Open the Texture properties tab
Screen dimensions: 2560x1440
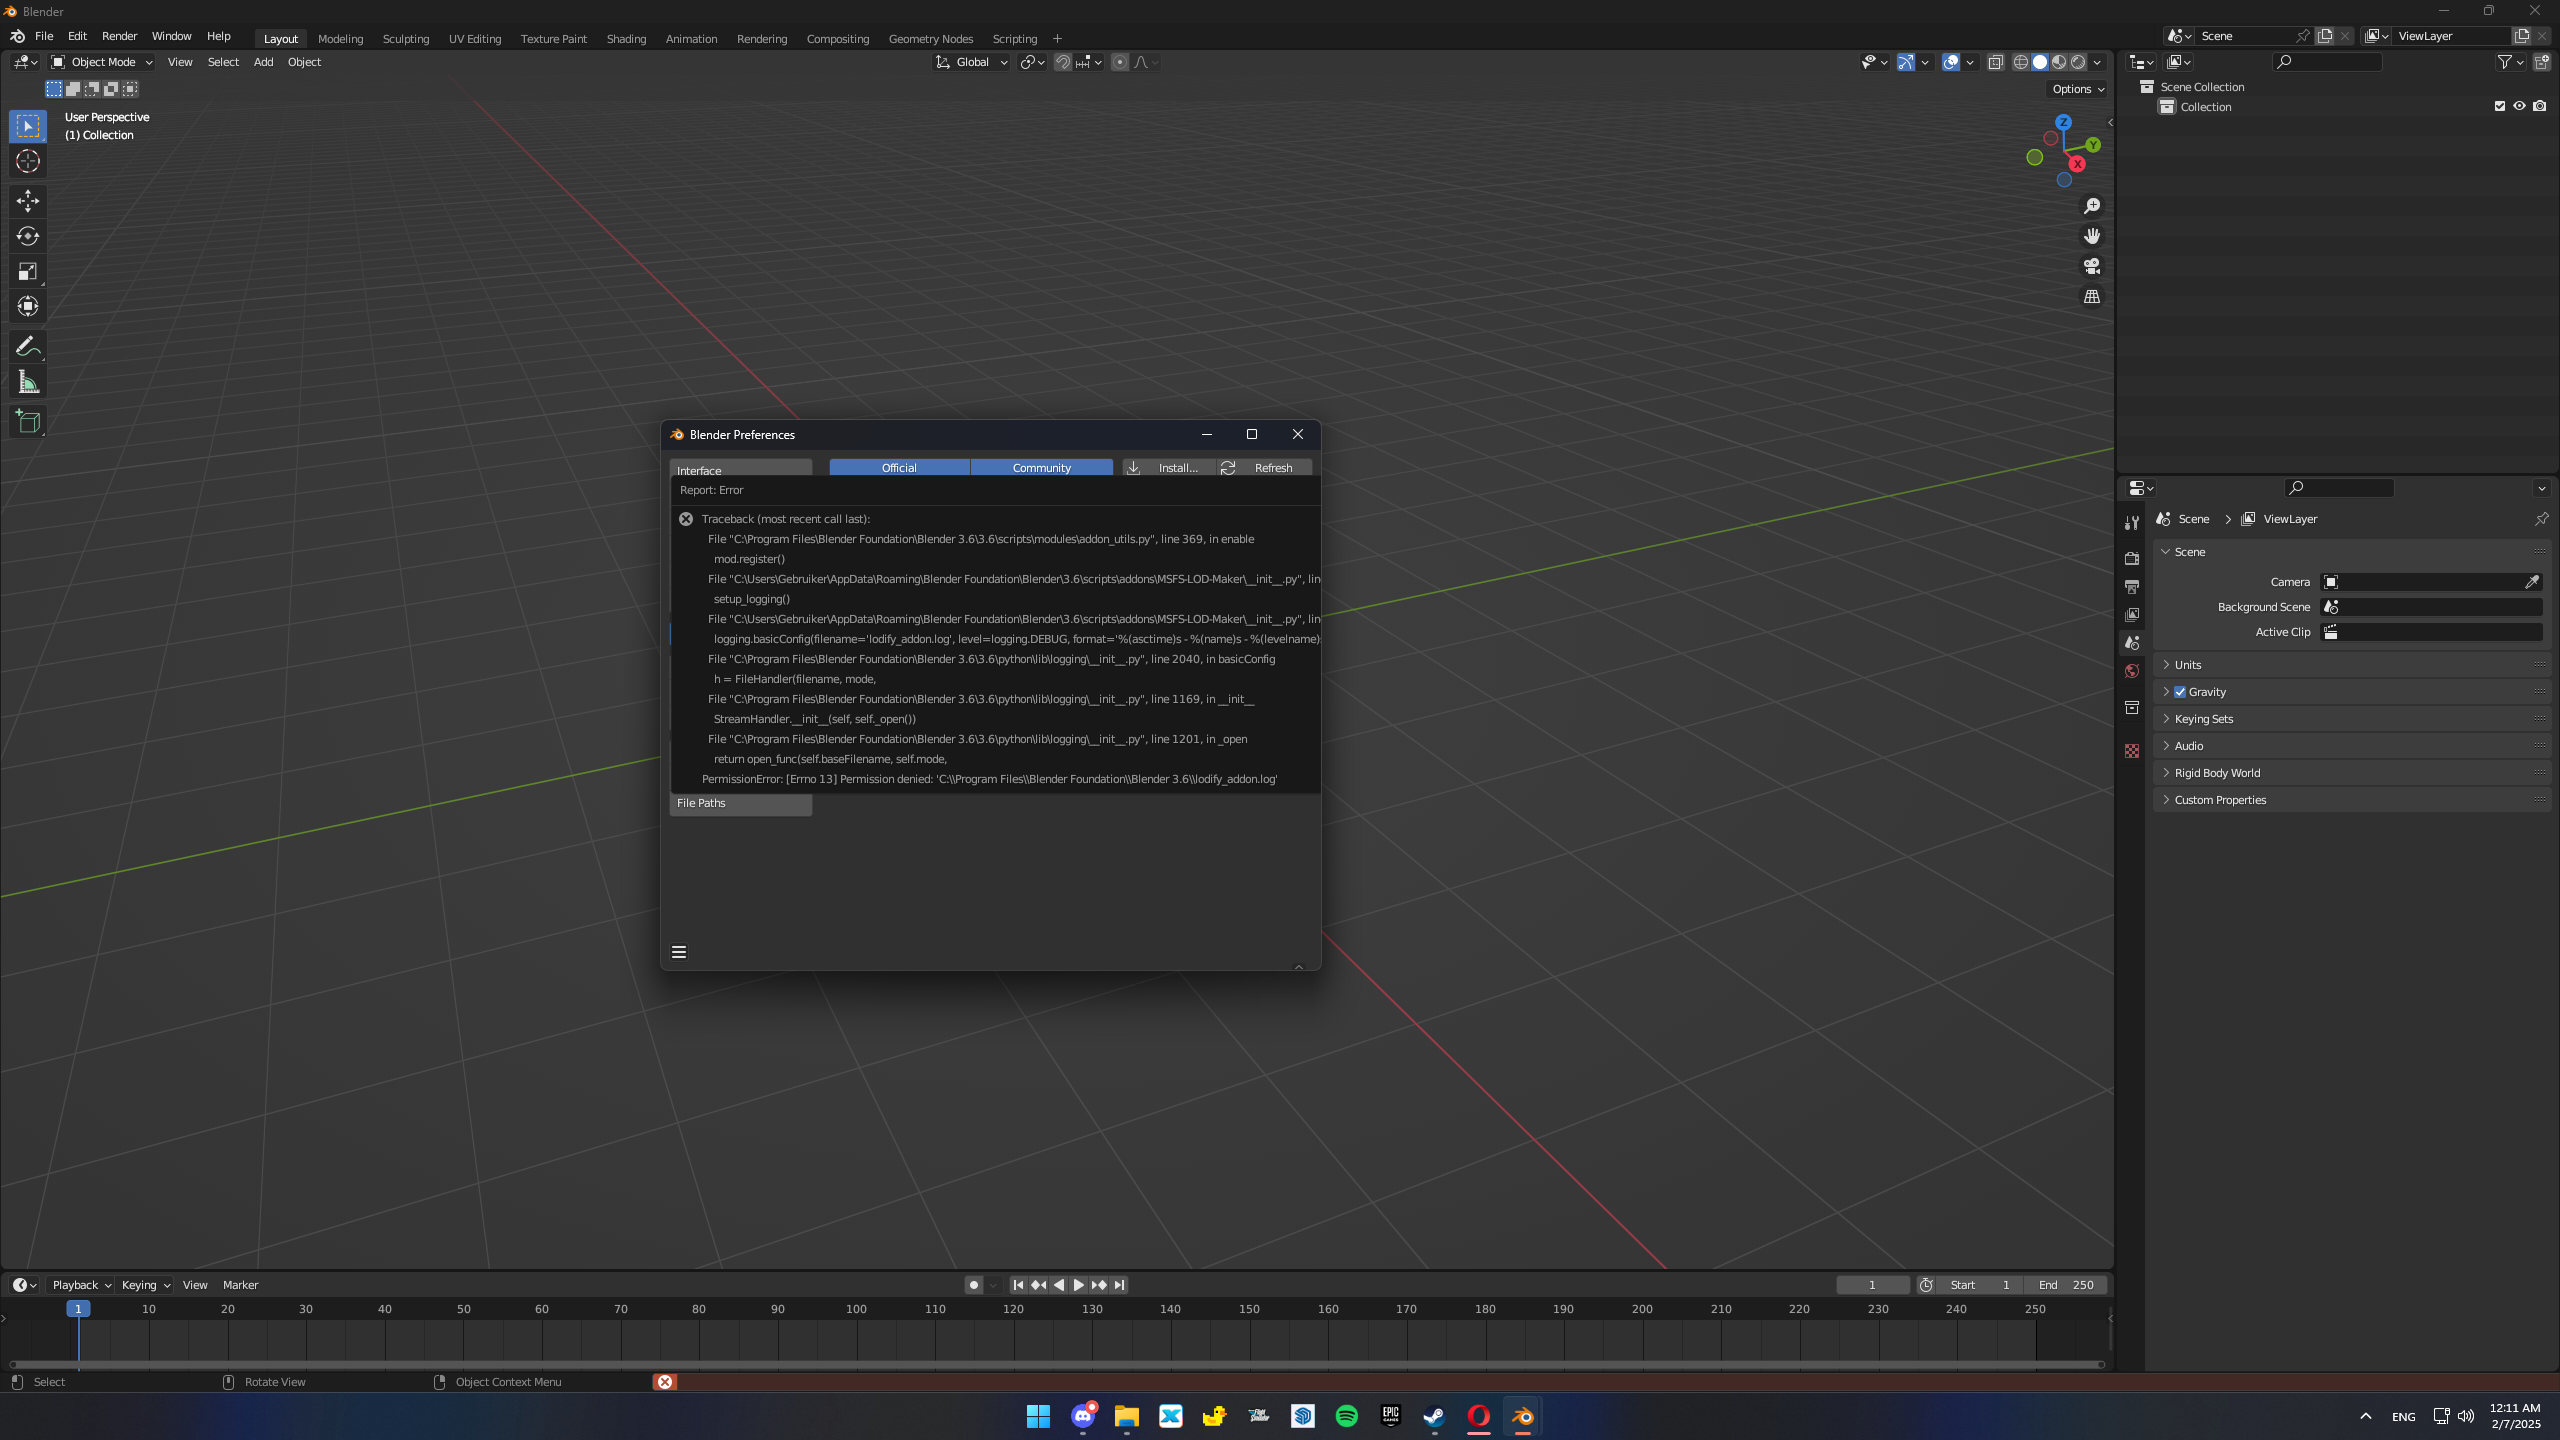coord(2132,750)
